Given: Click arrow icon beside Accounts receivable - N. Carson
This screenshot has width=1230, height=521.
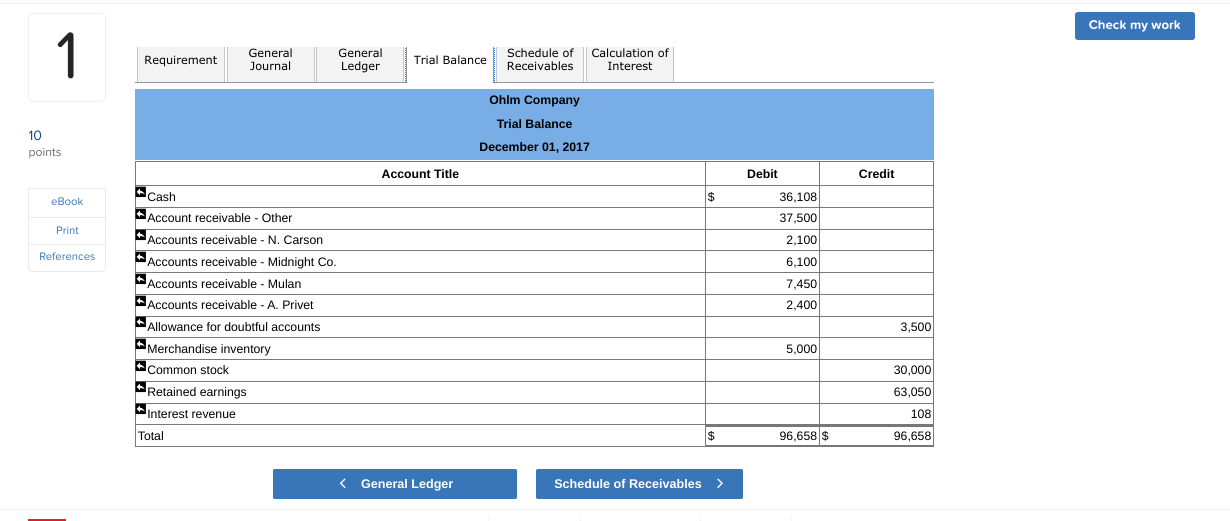Looking at the screenshot, I should pos(141,235).
